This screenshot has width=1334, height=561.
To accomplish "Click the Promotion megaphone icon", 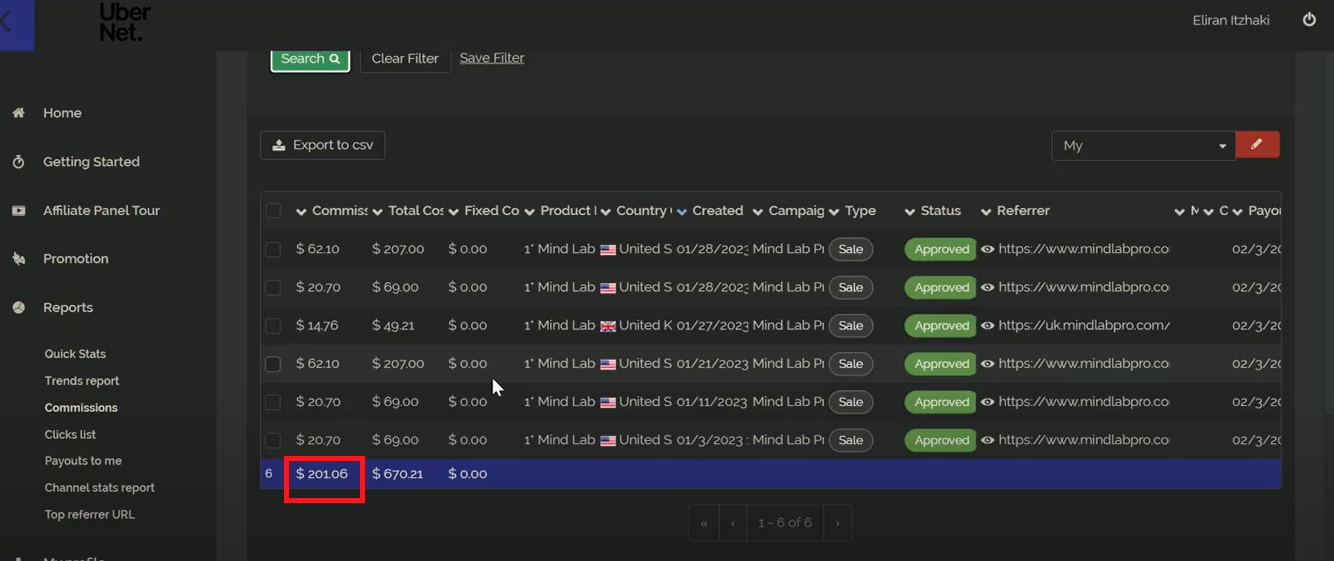I will pyautogui.click(x=18, y=259).
